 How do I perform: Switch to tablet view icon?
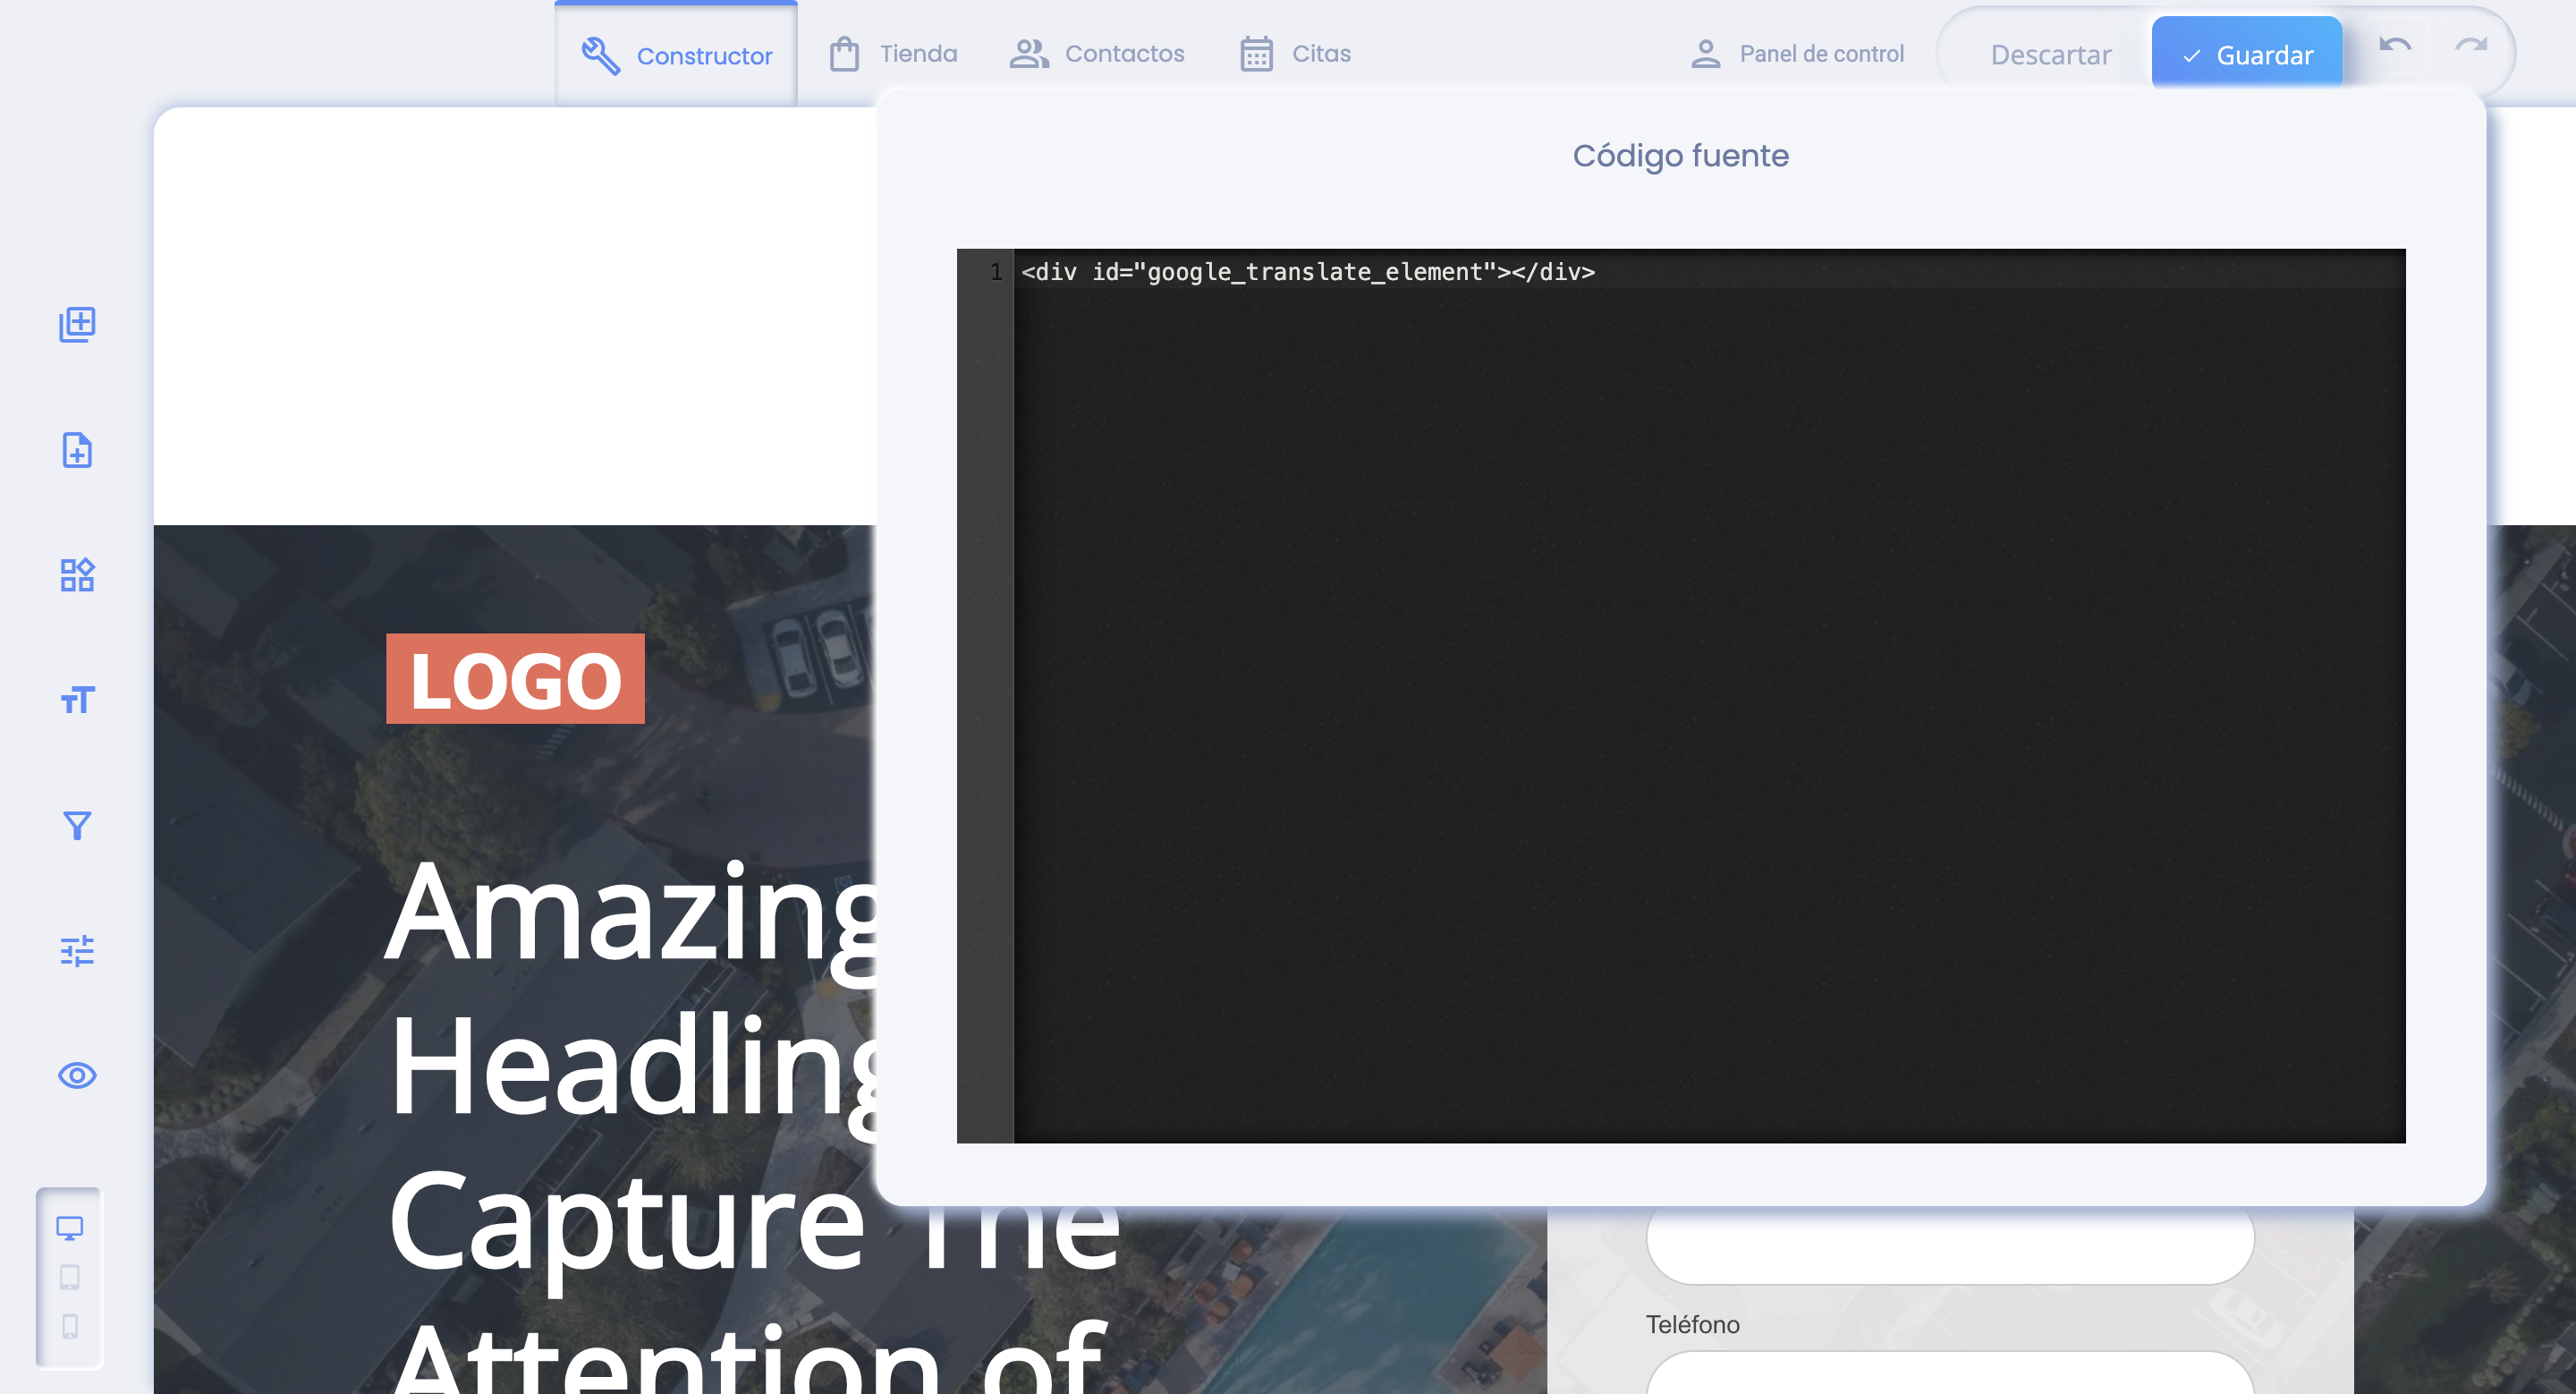(69, 1277)
